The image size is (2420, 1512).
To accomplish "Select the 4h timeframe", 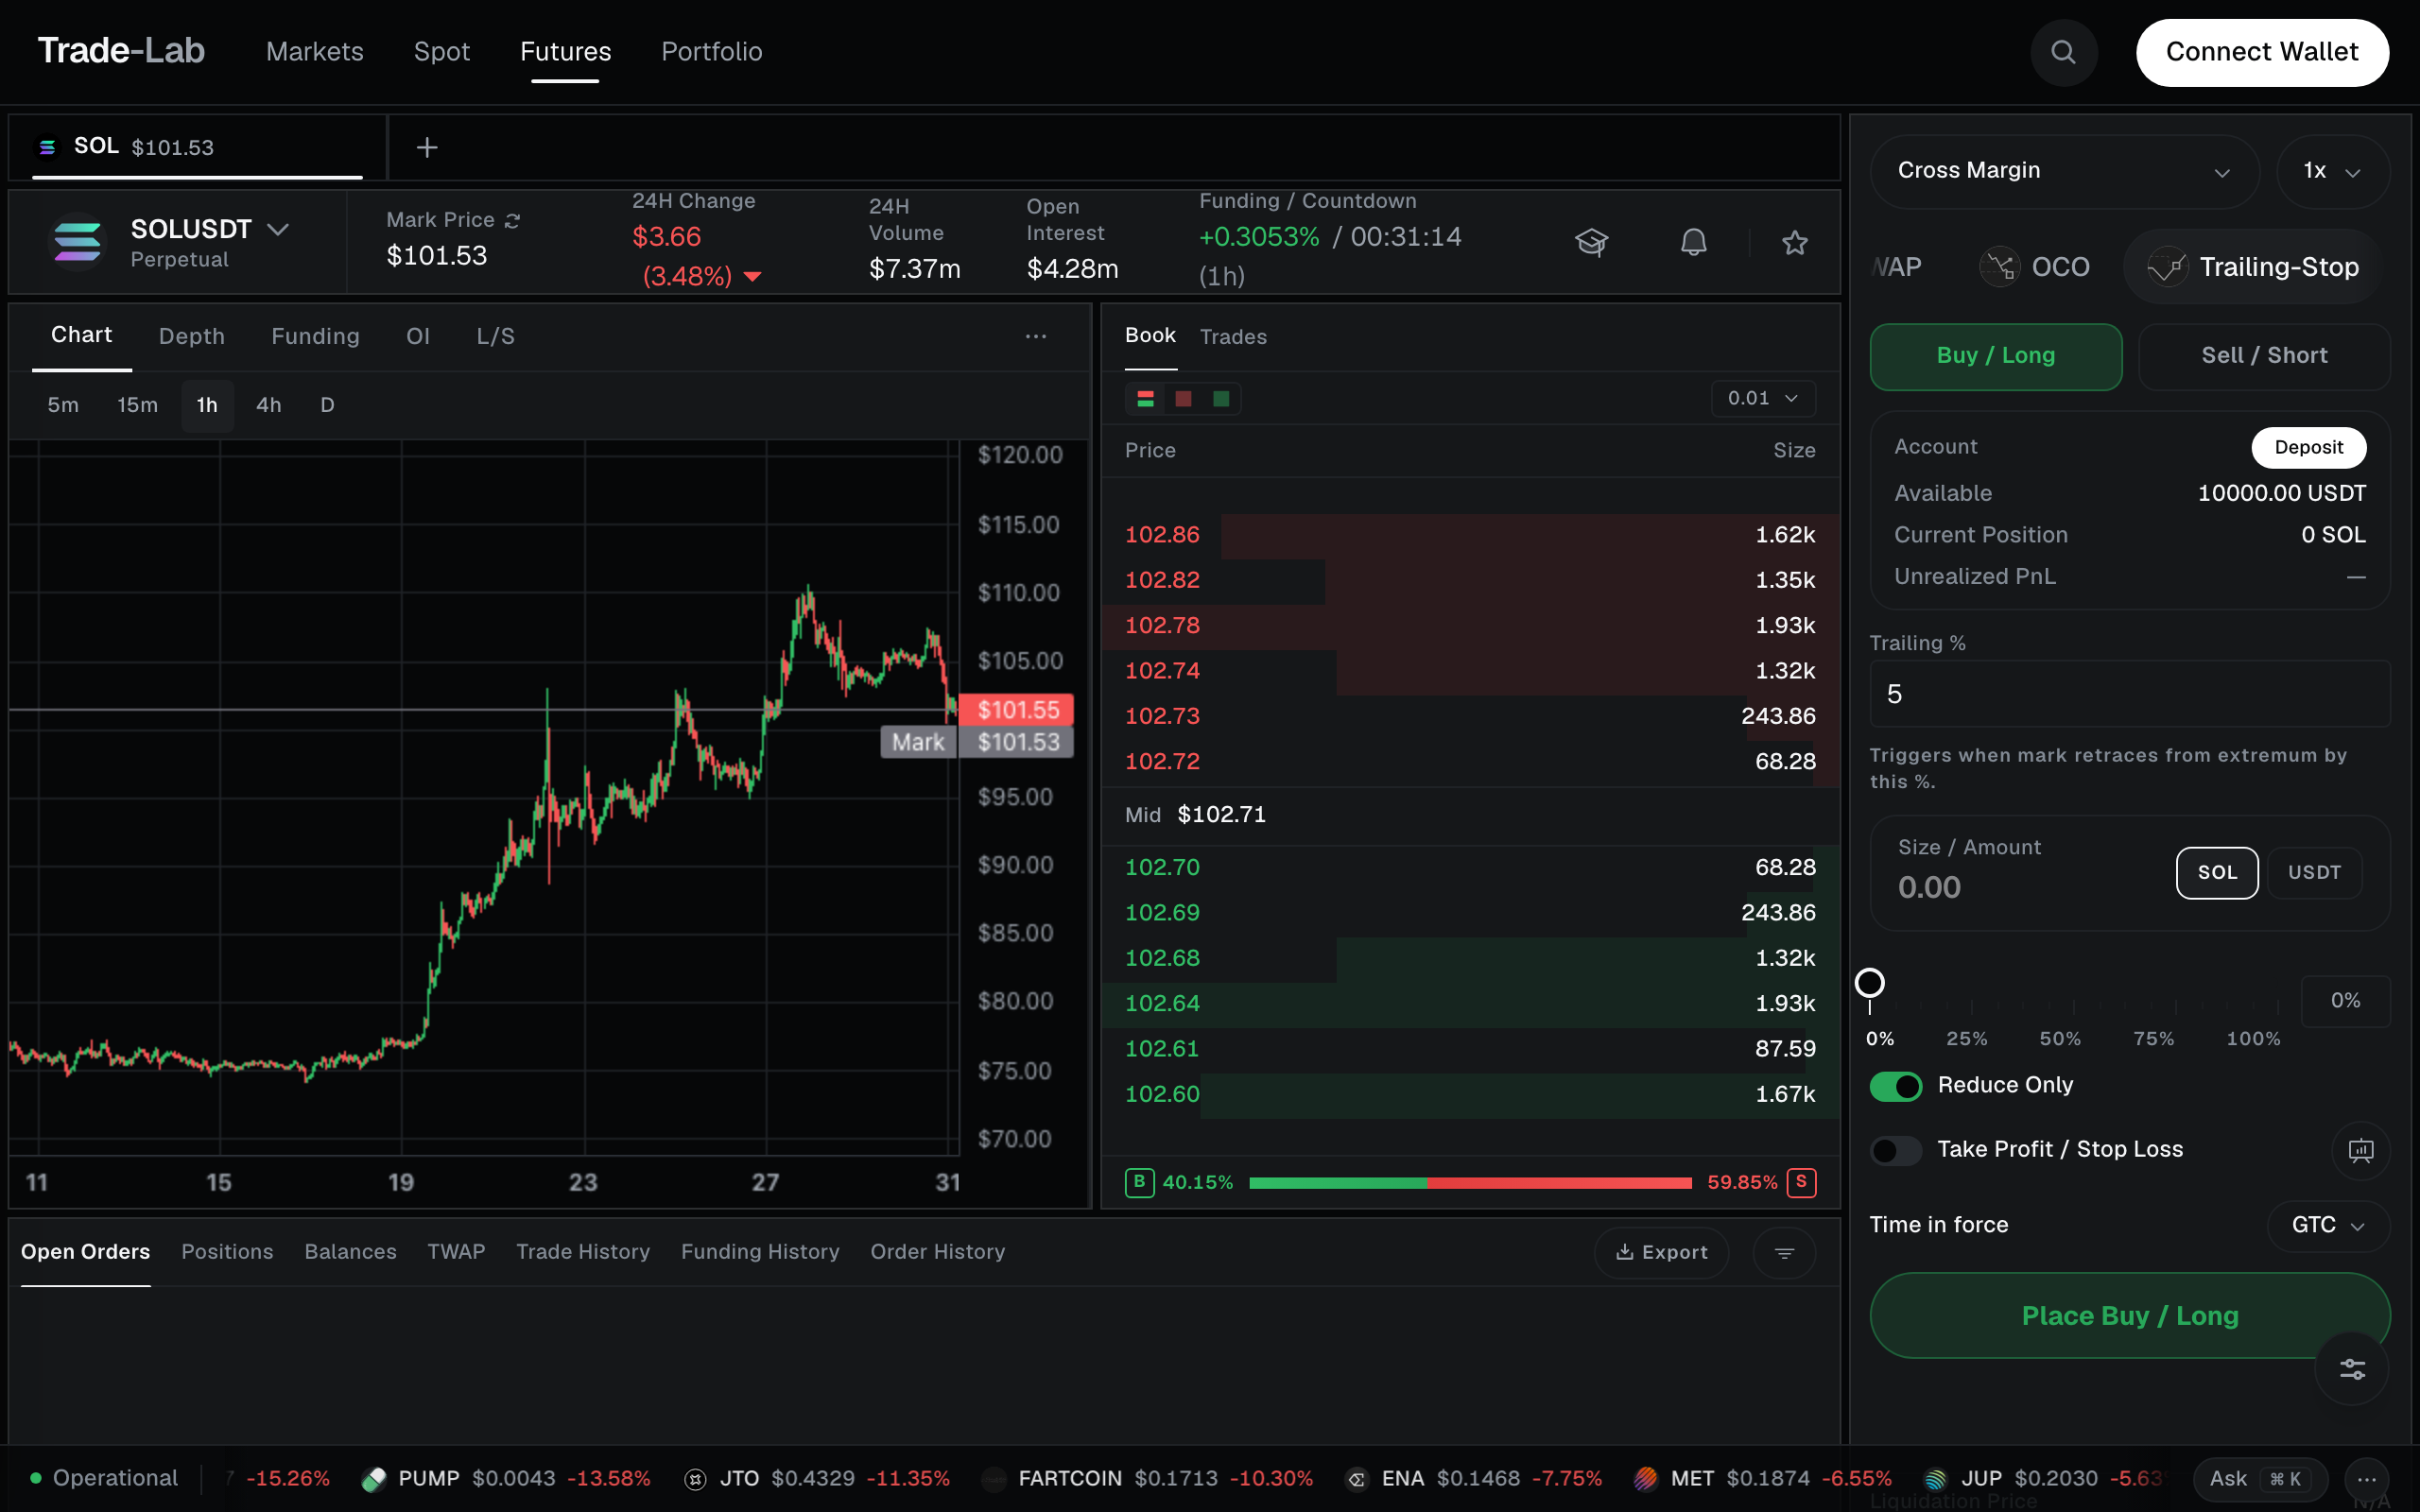I will pyautogui.click(x=268, y=405).
